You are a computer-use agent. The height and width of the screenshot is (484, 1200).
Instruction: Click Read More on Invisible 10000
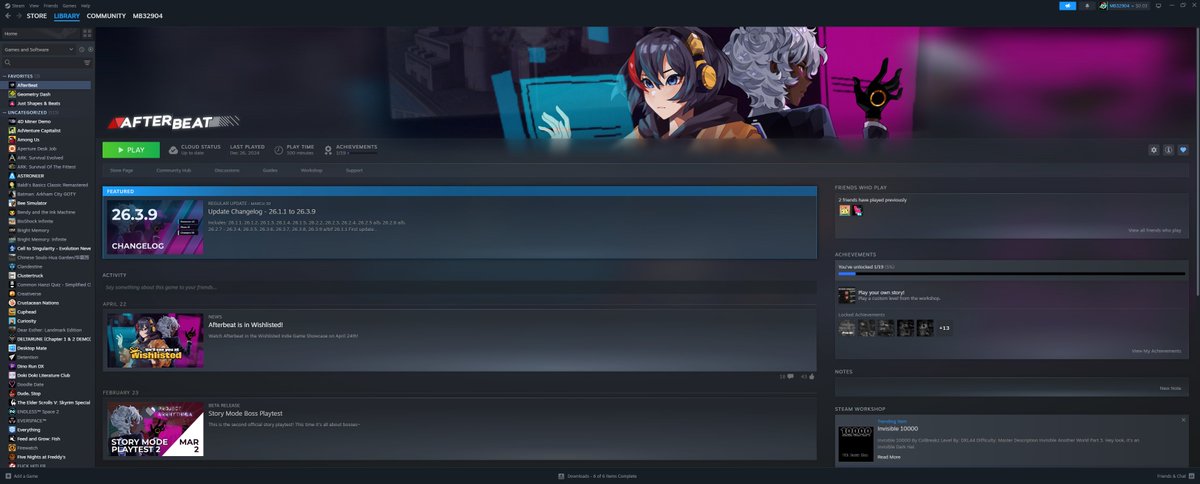coord(889,456)
